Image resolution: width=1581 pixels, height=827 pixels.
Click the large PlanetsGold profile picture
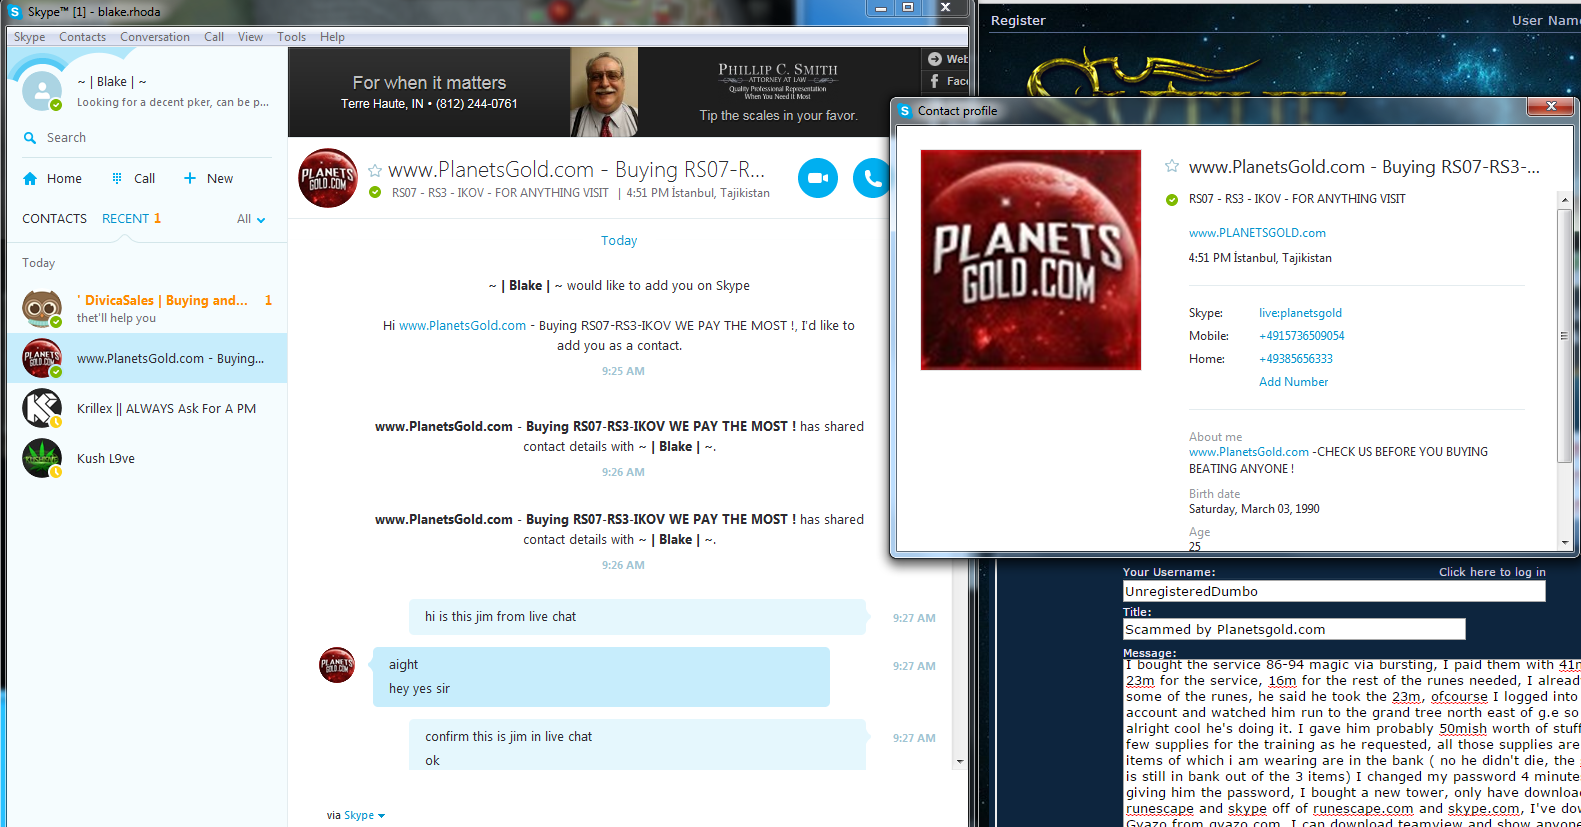click(1031, 260)
